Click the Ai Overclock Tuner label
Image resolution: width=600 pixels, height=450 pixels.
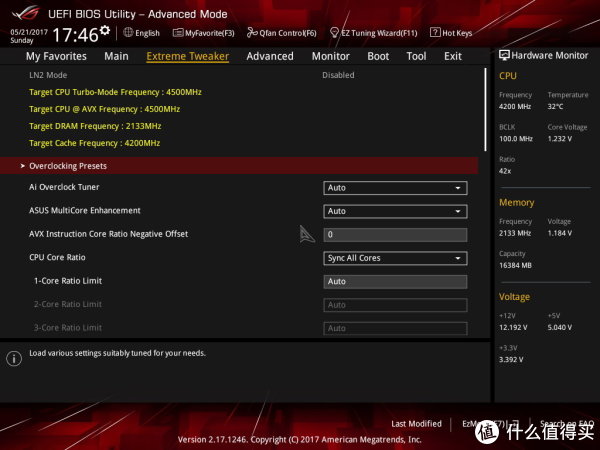tap(64, 187)
